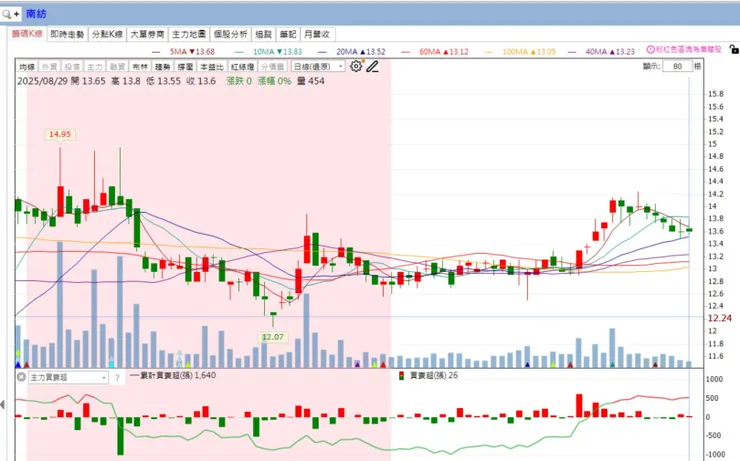The height and width of the screenshot is (461, 740).
Task: Click the stock name 南紡 in header
Action: click(x=36, y=14)
